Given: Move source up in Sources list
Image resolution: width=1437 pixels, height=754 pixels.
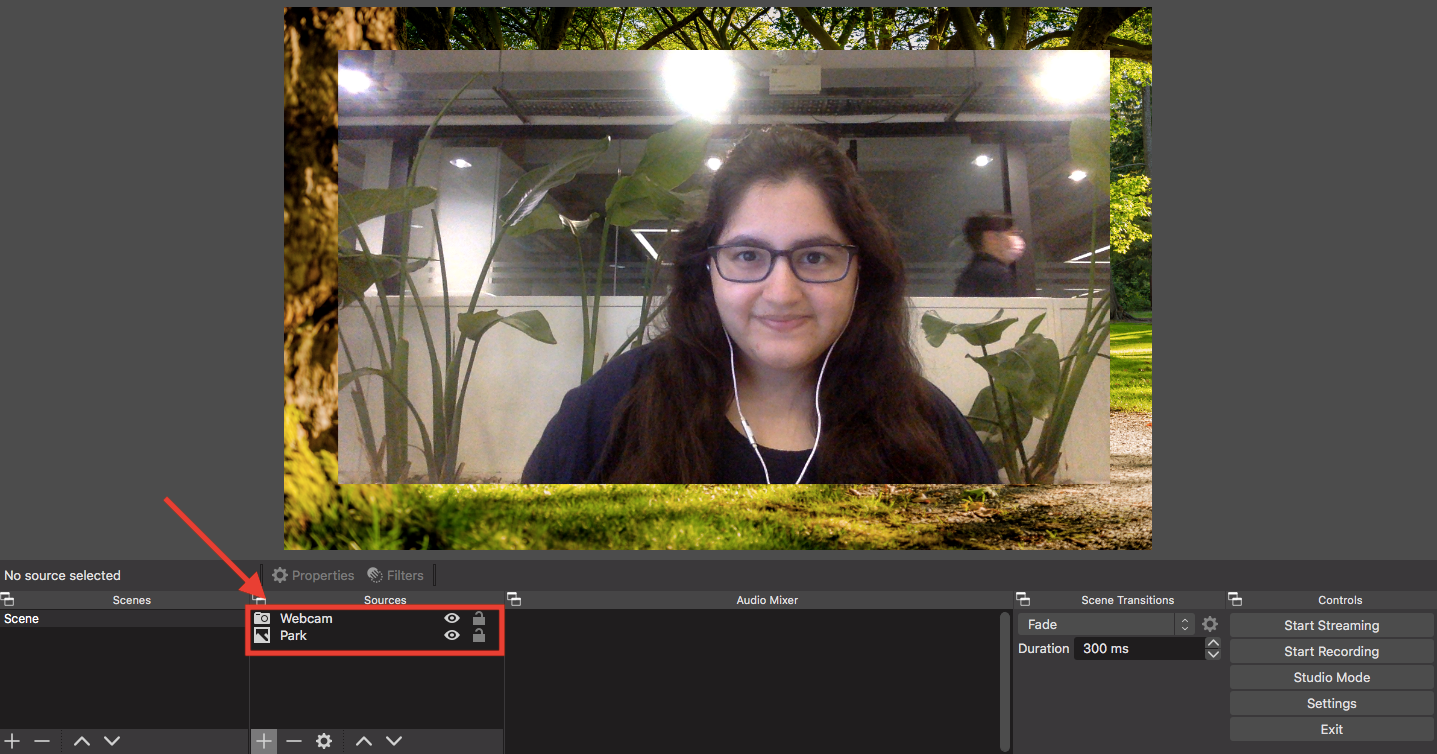Looking at the screenshot, I should point(364,741).
